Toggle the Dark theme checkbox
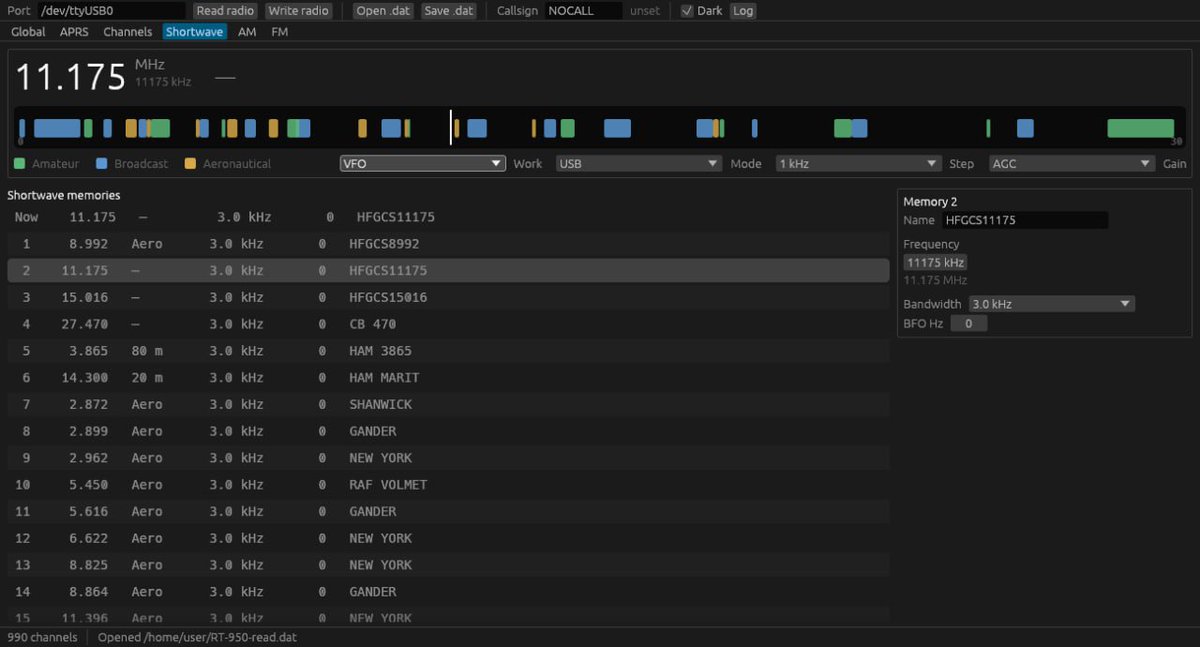The width and height of the screenshot is (1200, 647). [686, 11]
